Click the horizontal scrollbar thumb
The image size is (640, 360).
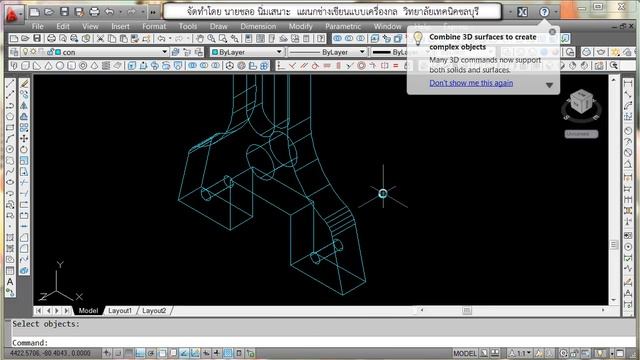pos(467,311)
